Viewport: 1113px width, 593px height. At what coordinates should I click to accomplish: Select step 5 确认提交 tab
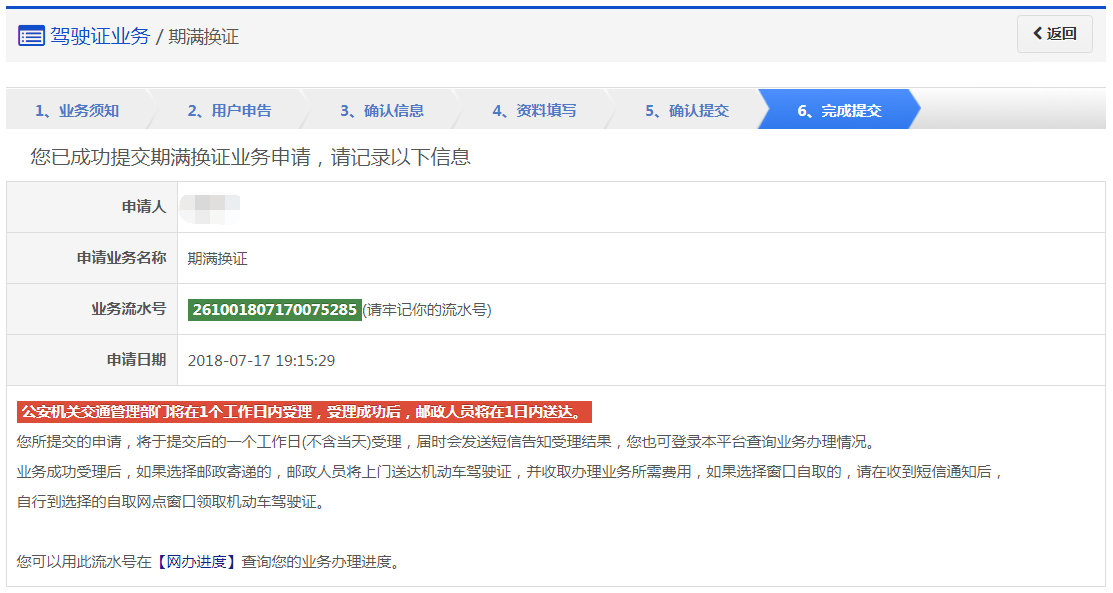click(x=686, y=110)
